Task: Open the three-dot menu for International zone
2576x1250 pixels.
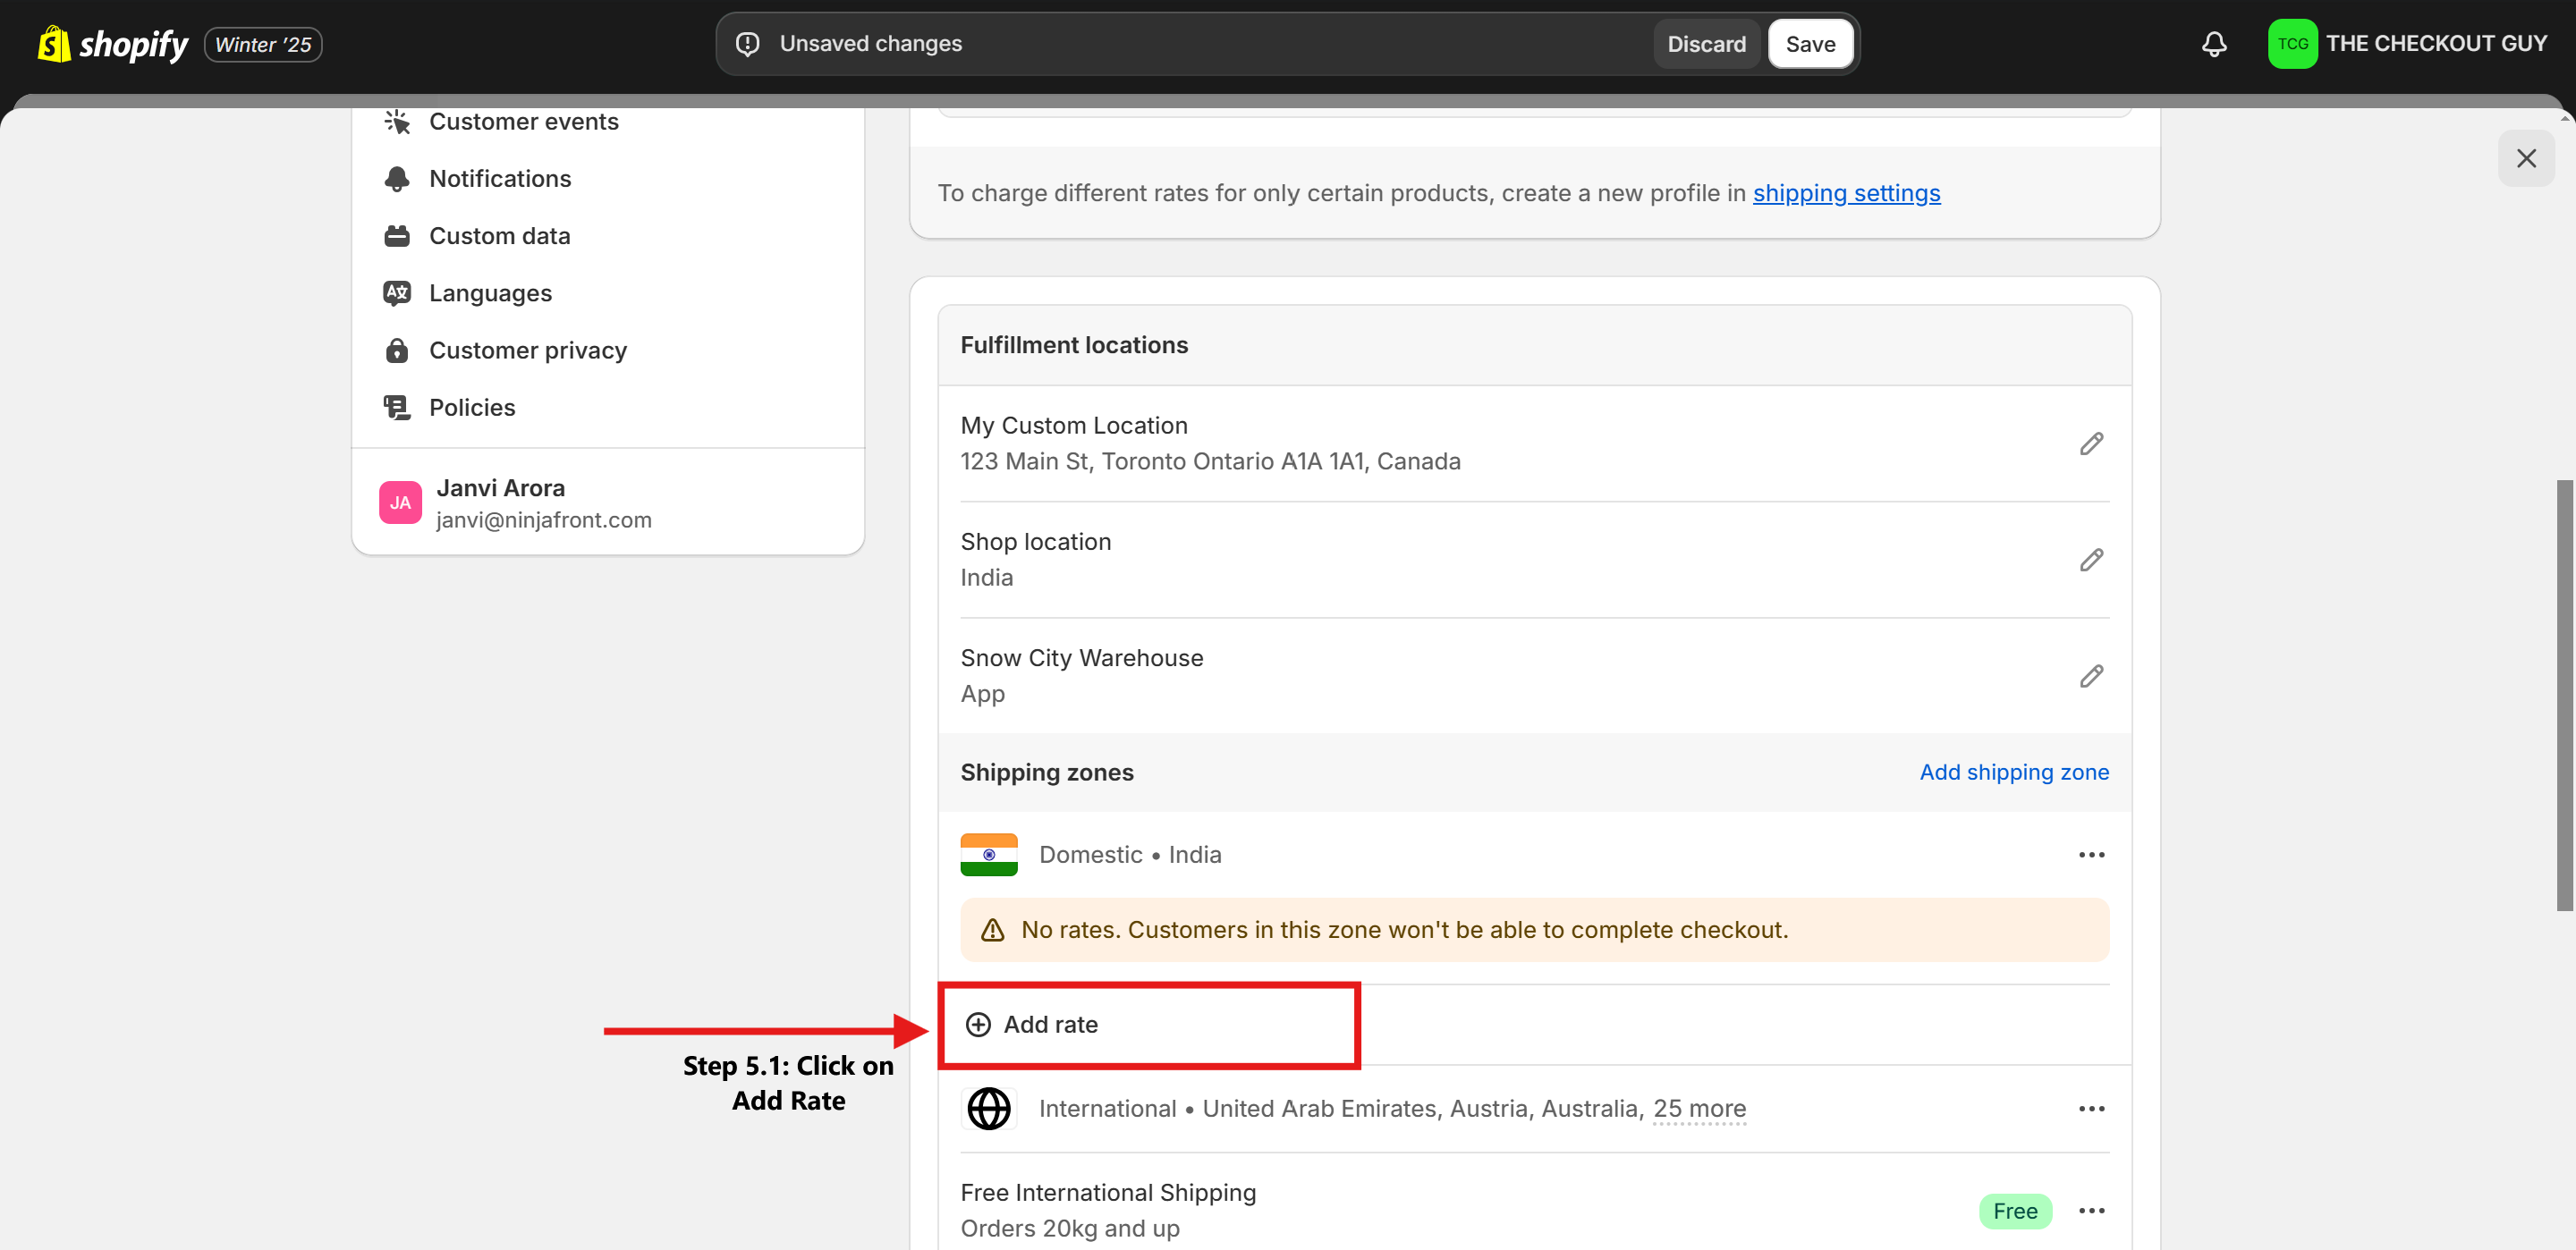Action: 2091,1109
